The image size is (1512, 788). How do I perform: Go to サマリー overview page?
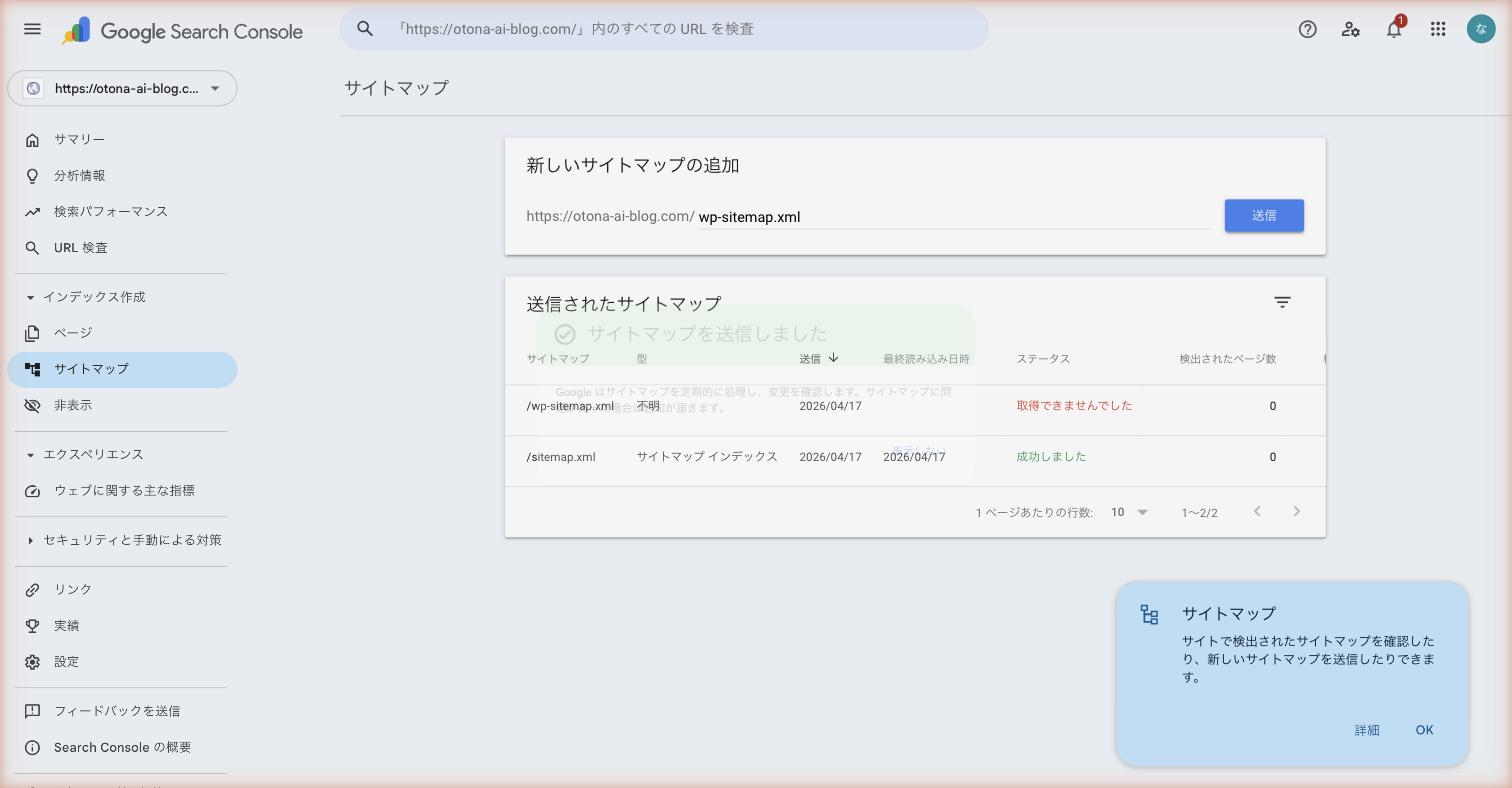coord(122,140)
